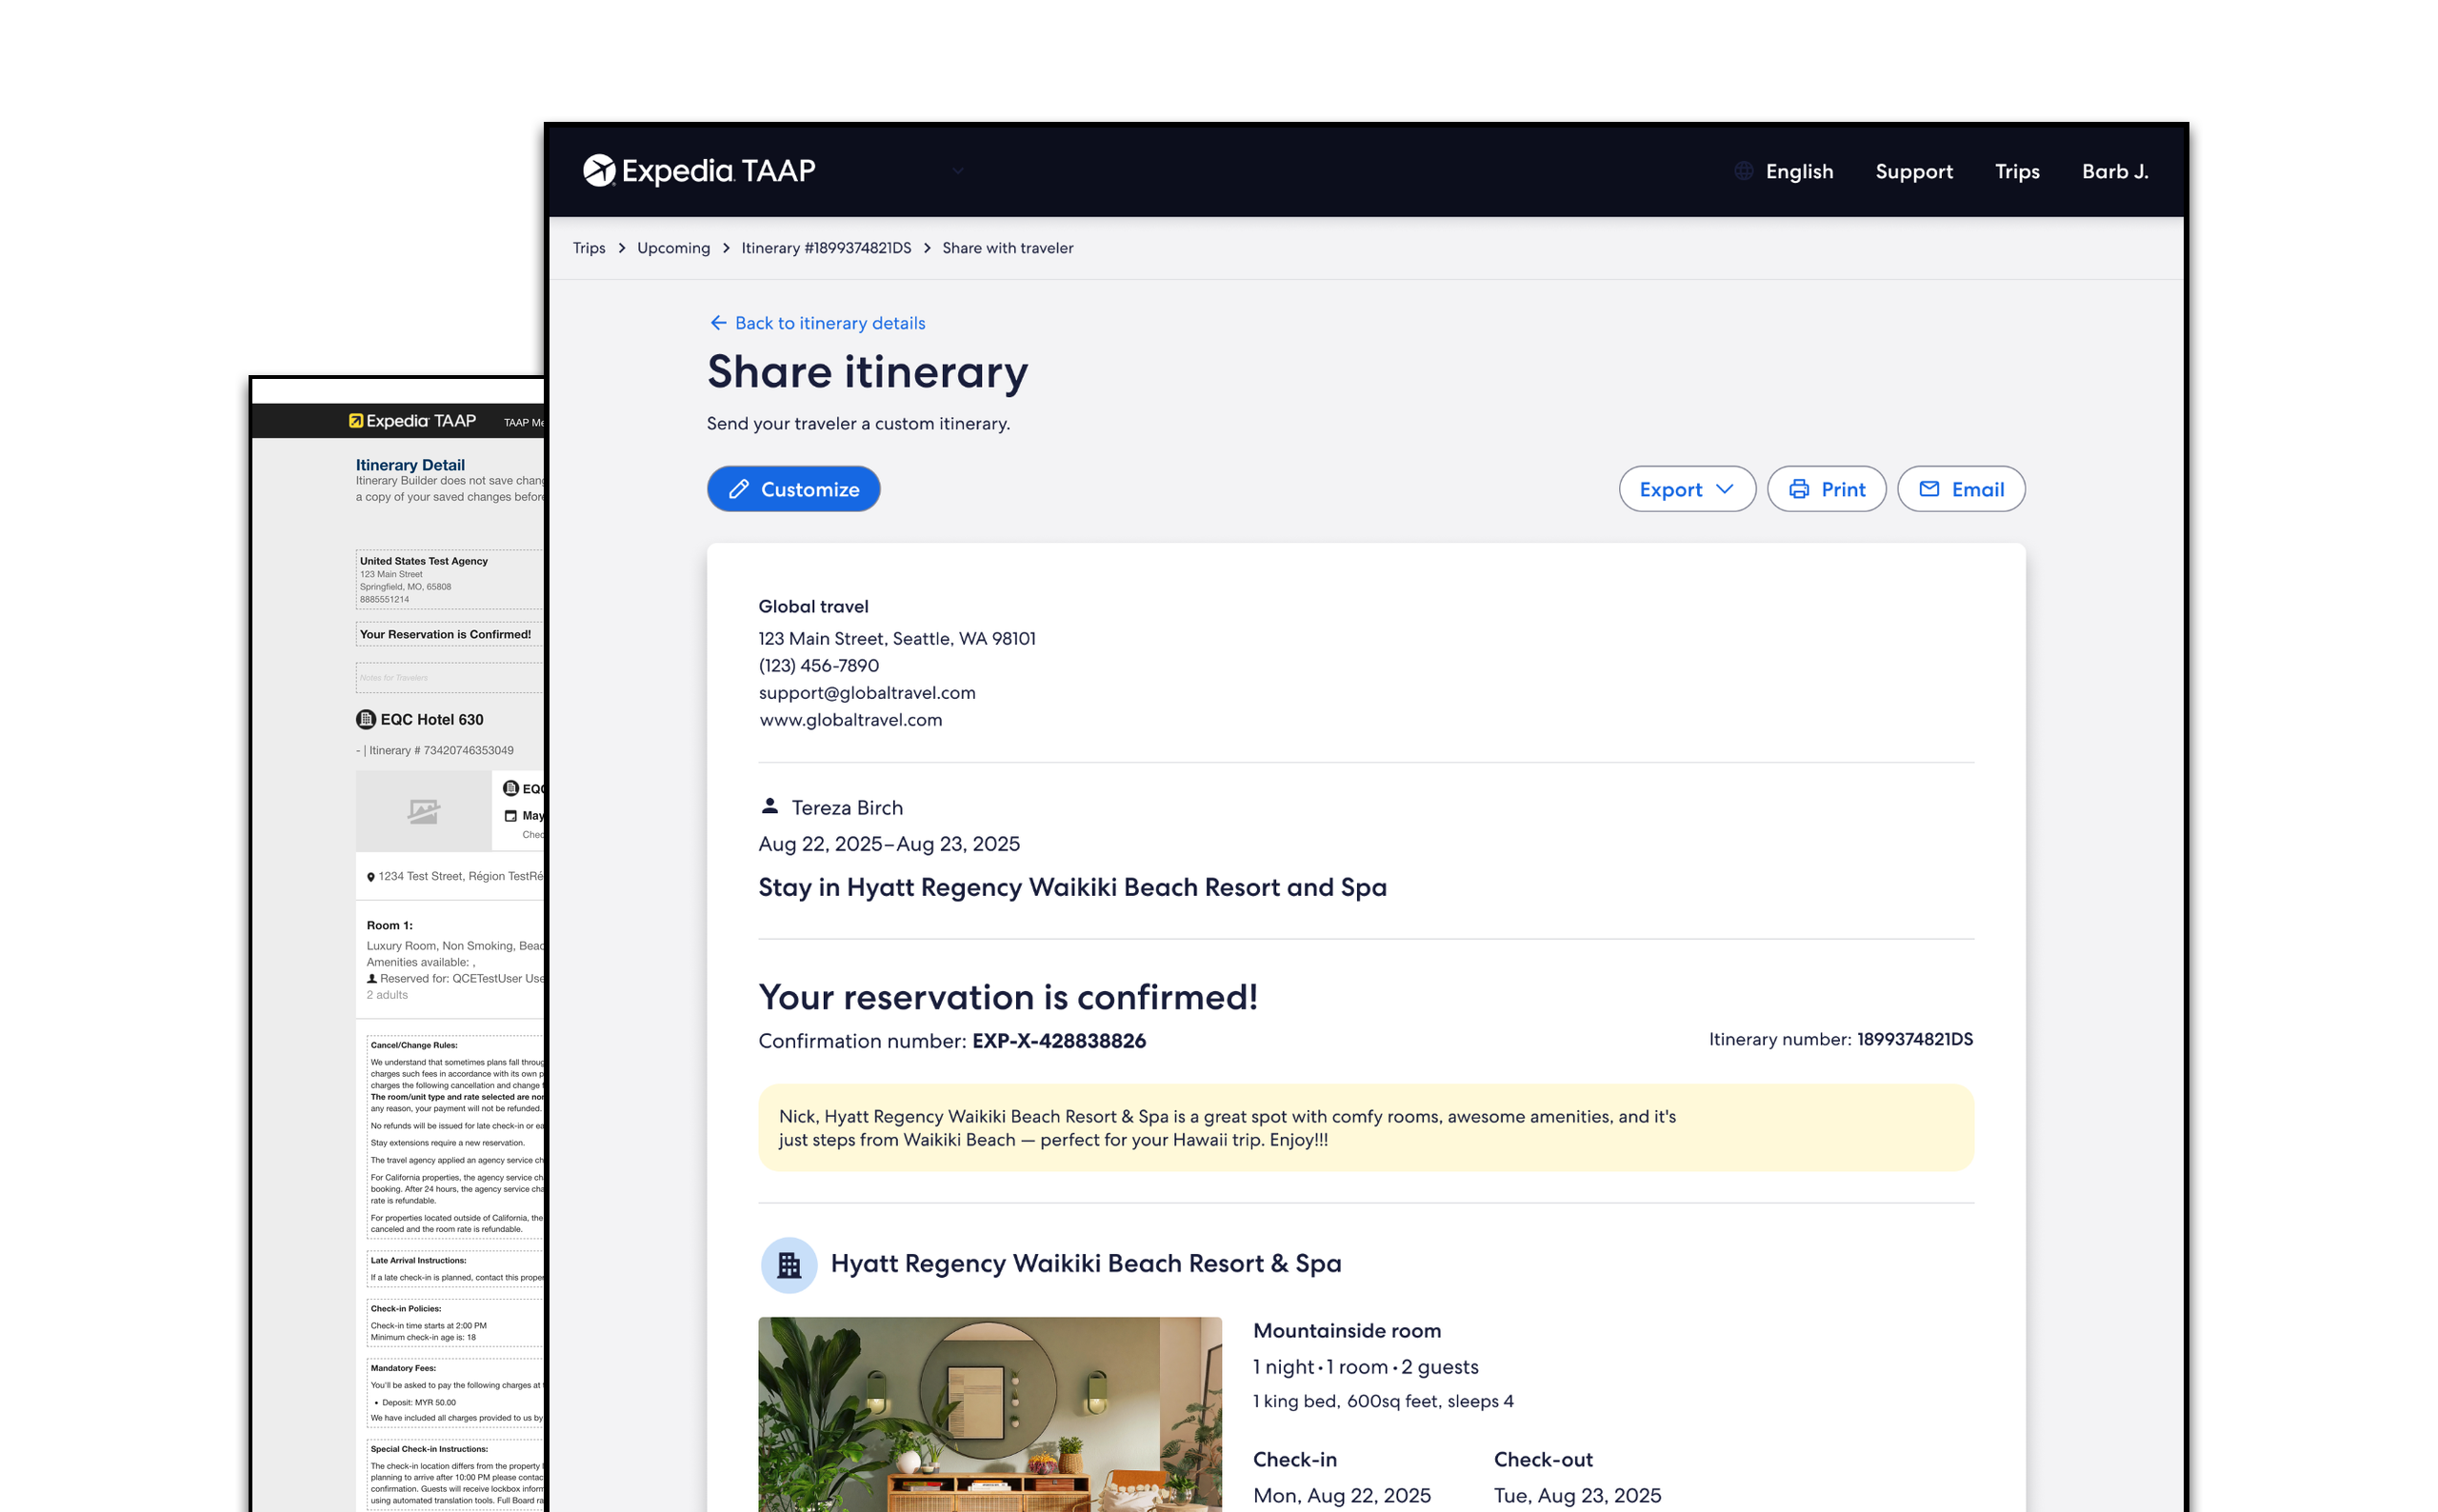Click itinerary number 1899374821DS
The height and width of the screenshot is (1512, 2438).
pyautogui.click(x=1914, y=1040)
